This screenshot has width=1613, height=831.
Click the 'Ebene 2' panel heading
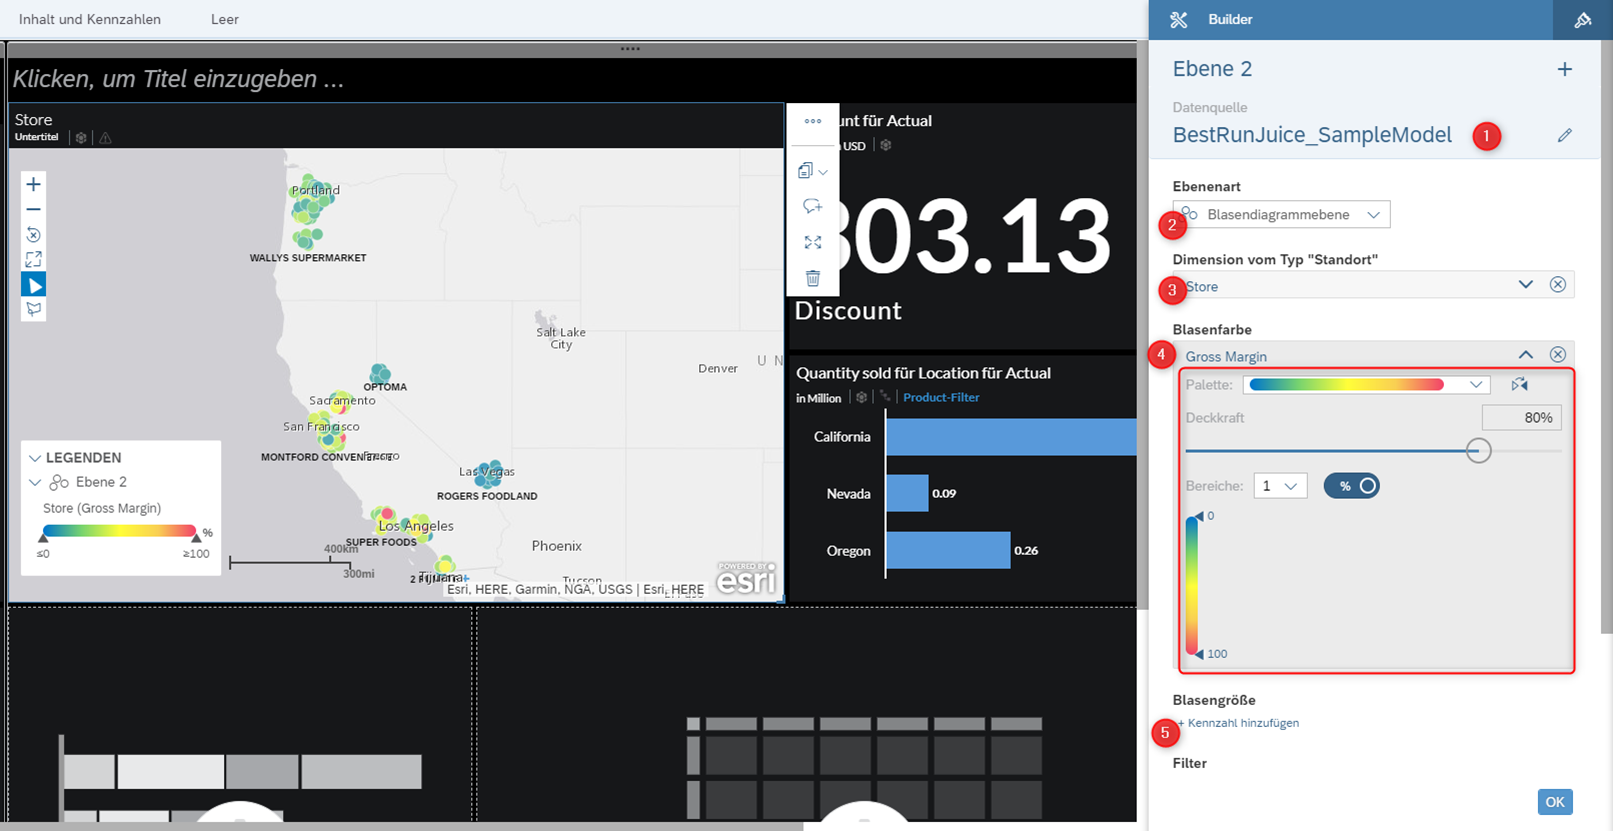pos(1212,69)
